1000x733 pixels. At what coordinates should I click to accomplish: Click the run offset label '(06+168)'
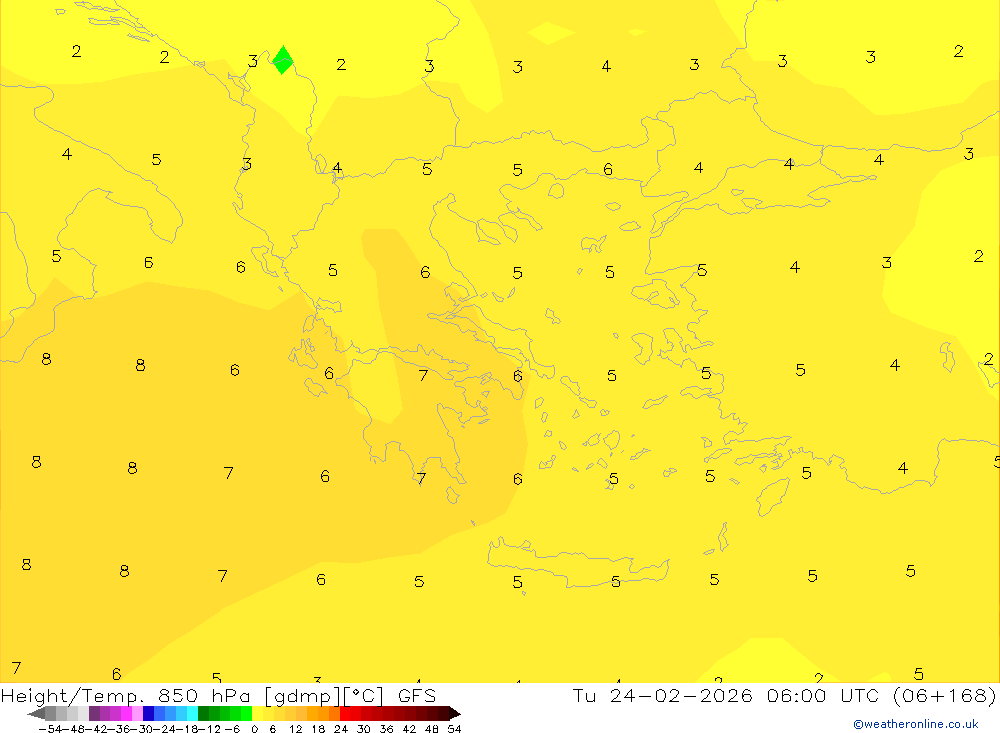click(x=945, y=695)
